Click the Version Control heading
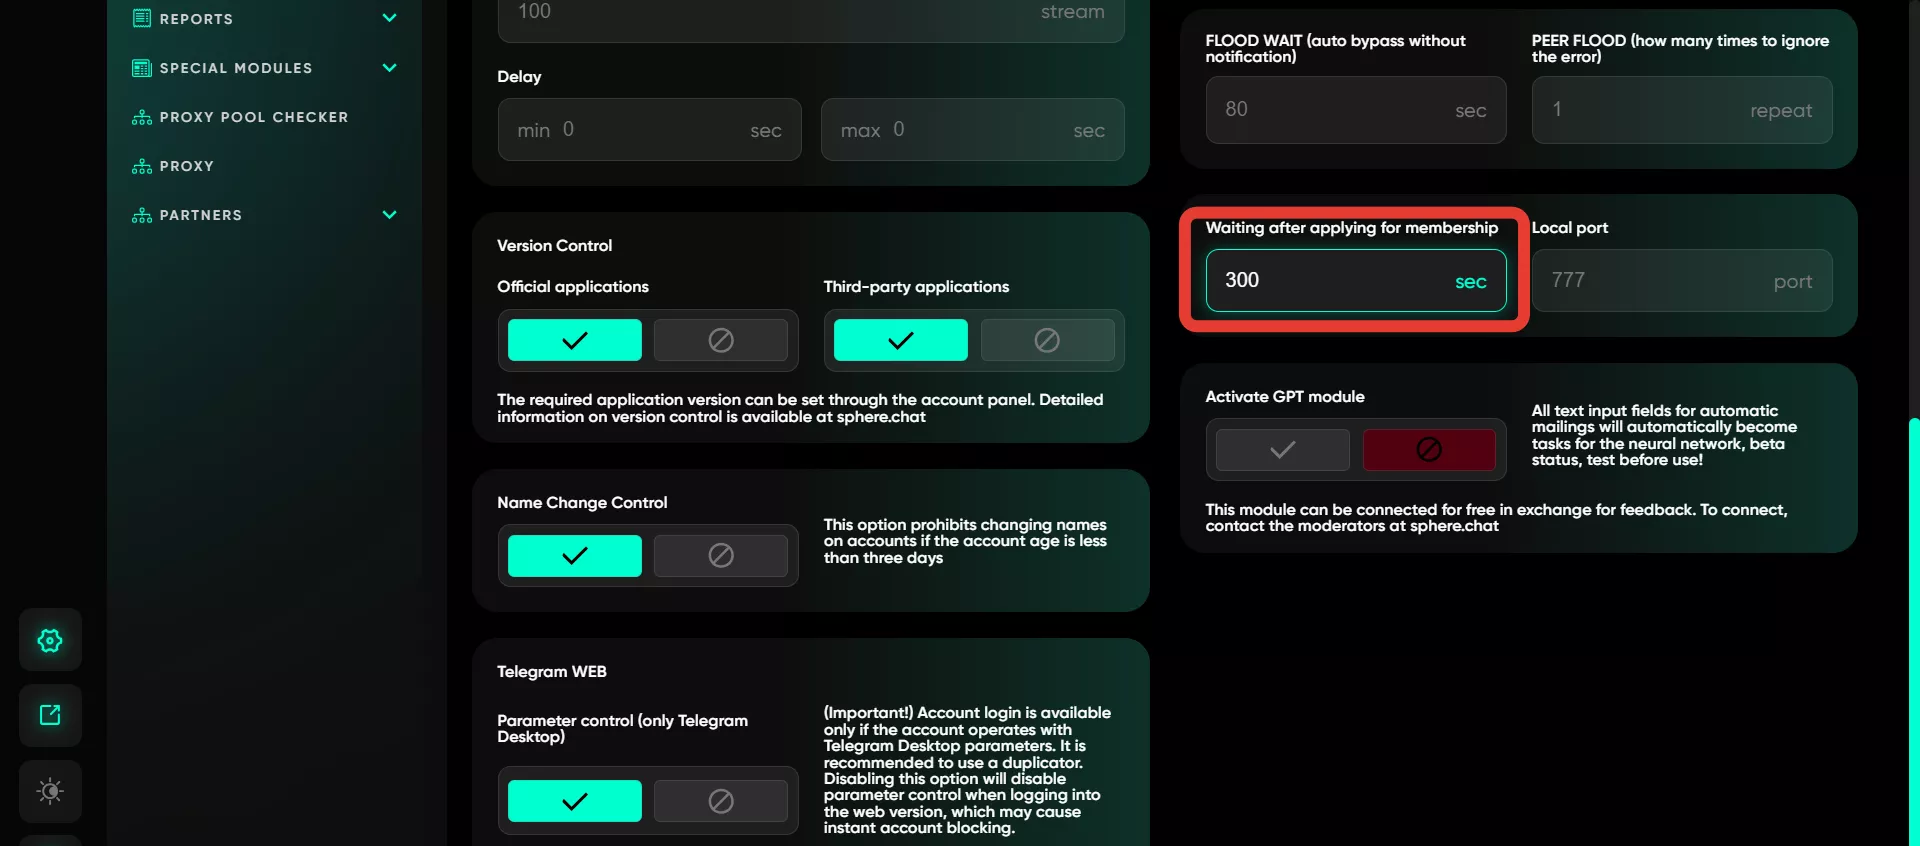The image size is (1920, 846). tap(555, 246)
